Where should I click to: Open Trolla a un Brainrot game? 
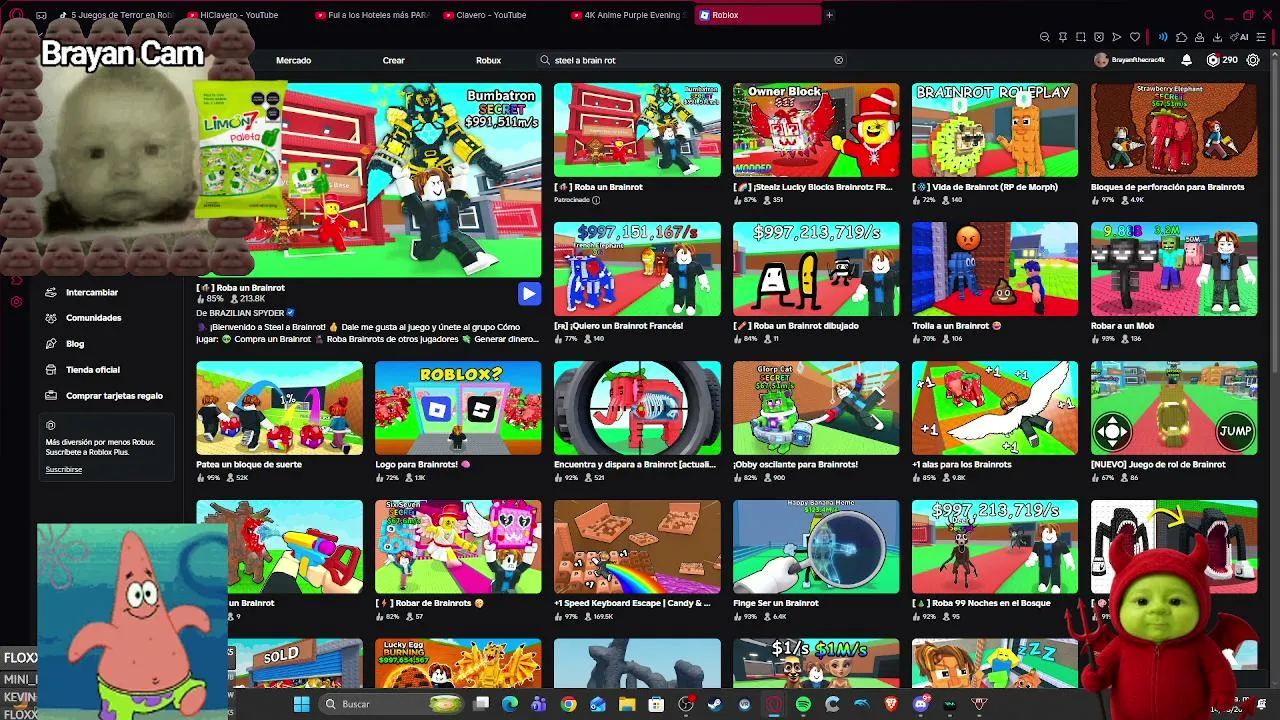click(995, 269)
